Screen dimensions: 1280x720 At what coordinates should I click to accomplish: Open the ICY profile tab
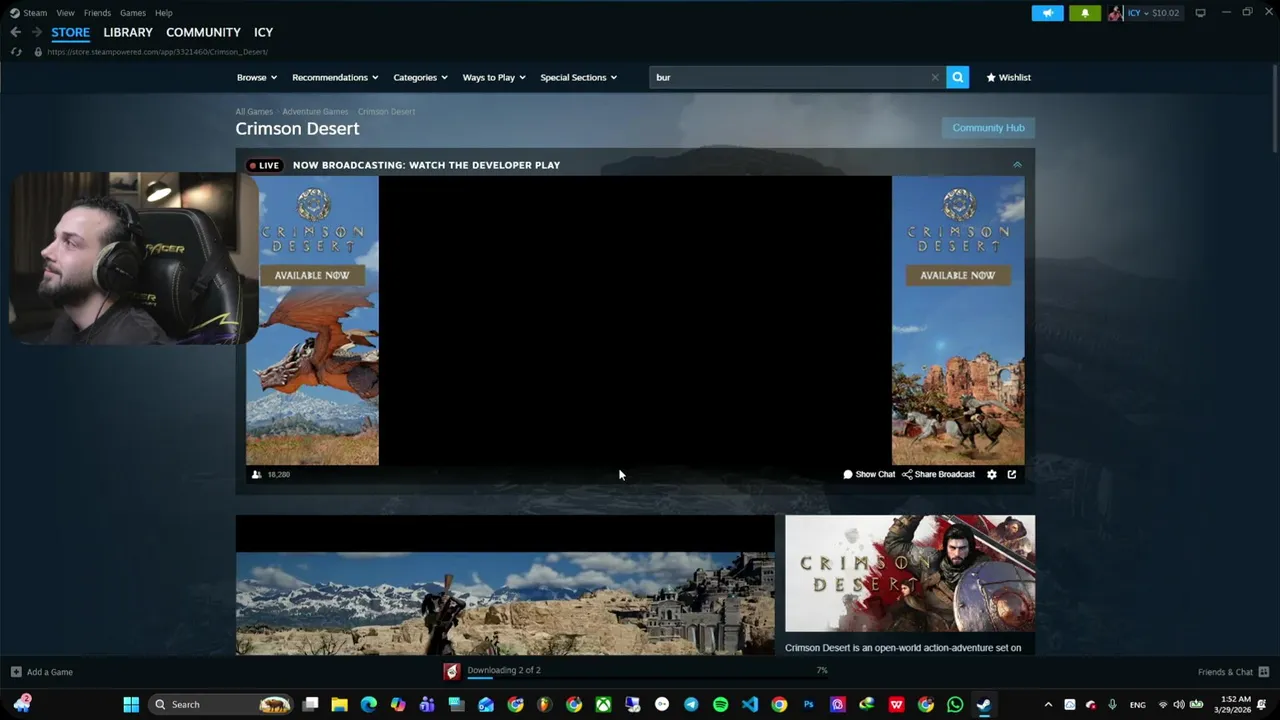pyautogui.click(x=263, y=32)
